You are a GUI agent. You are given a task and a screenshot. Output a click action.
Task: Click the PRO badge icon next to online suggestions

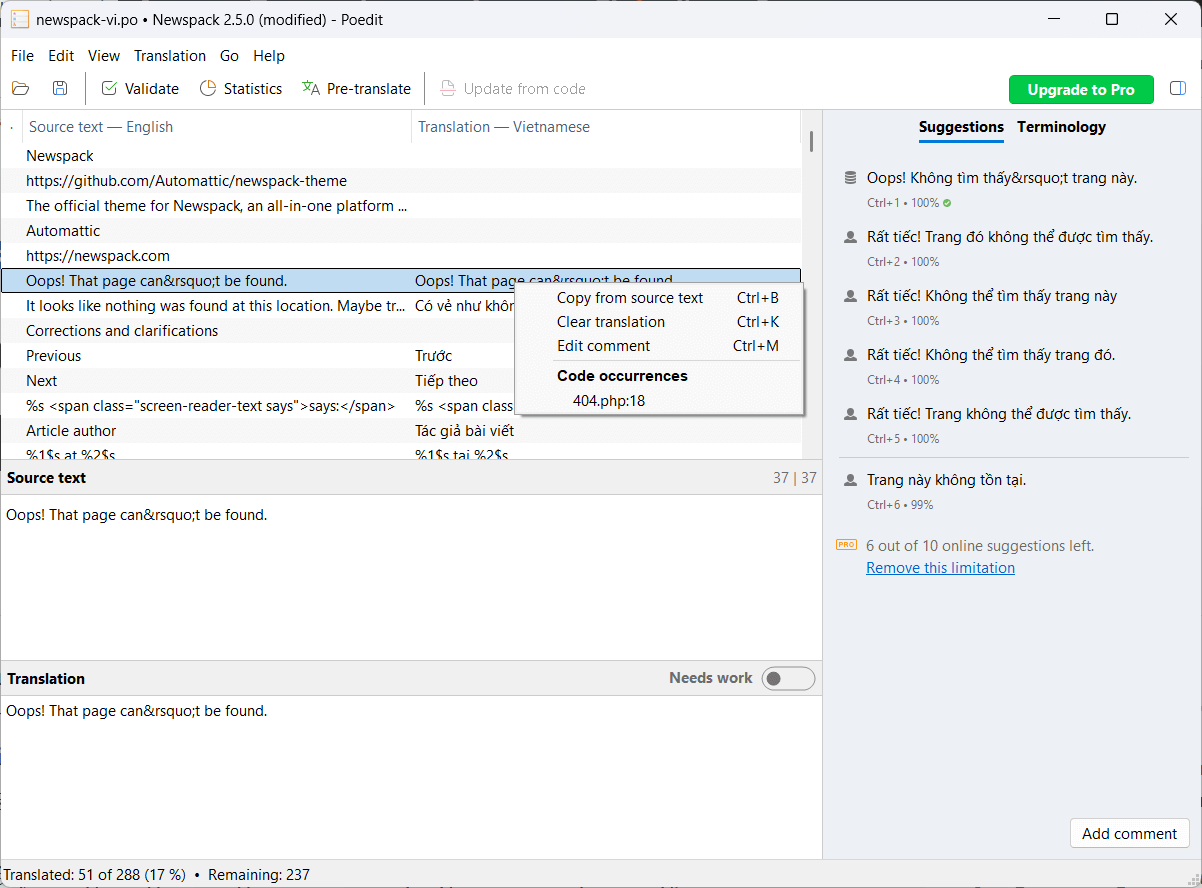pyautogui.click(x=846, y=545)
